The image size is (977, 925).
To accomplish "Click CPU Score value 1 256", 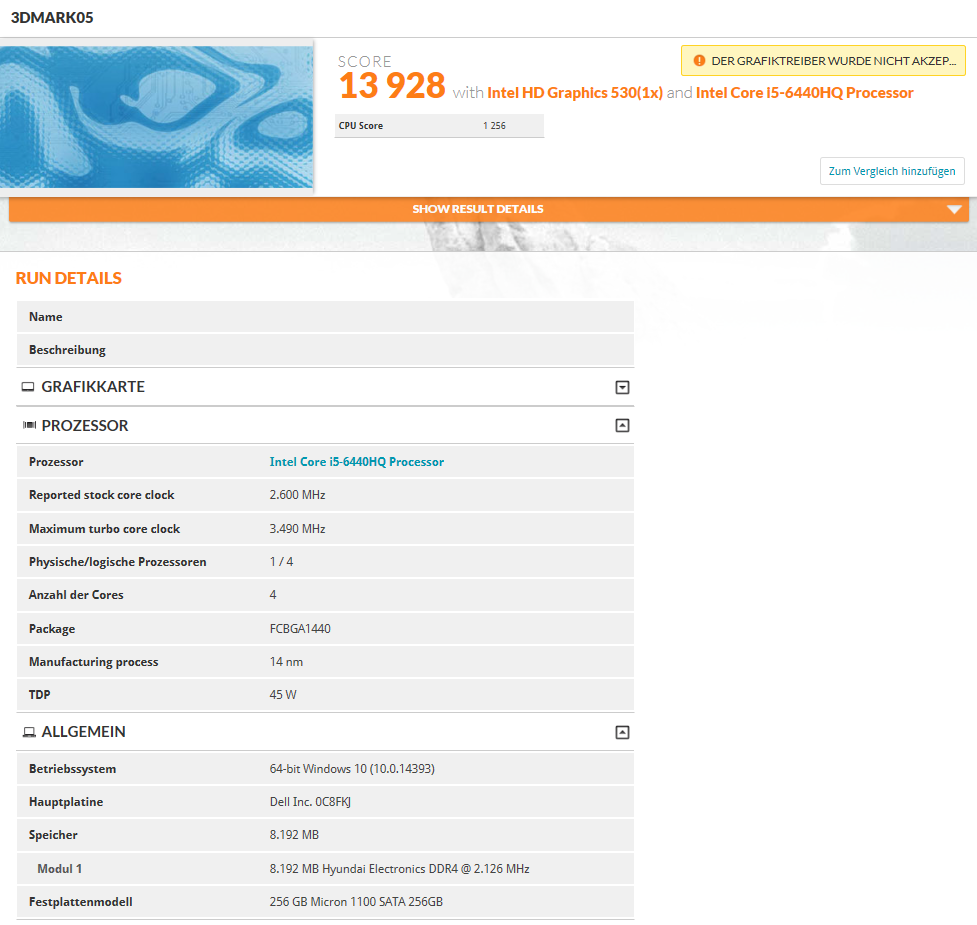I will [x=494, y=126].
